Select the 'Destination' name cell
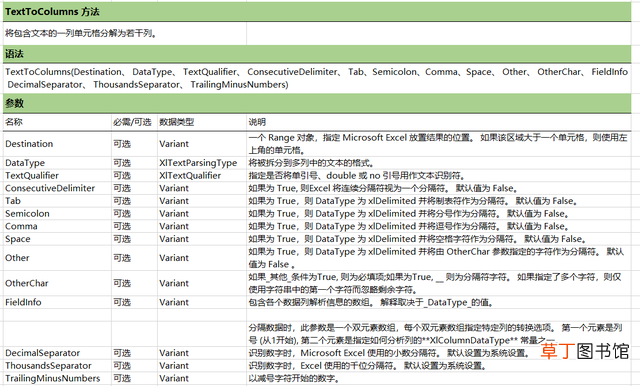The height and width of the screenshot is (386, 640). coord(57,144)
